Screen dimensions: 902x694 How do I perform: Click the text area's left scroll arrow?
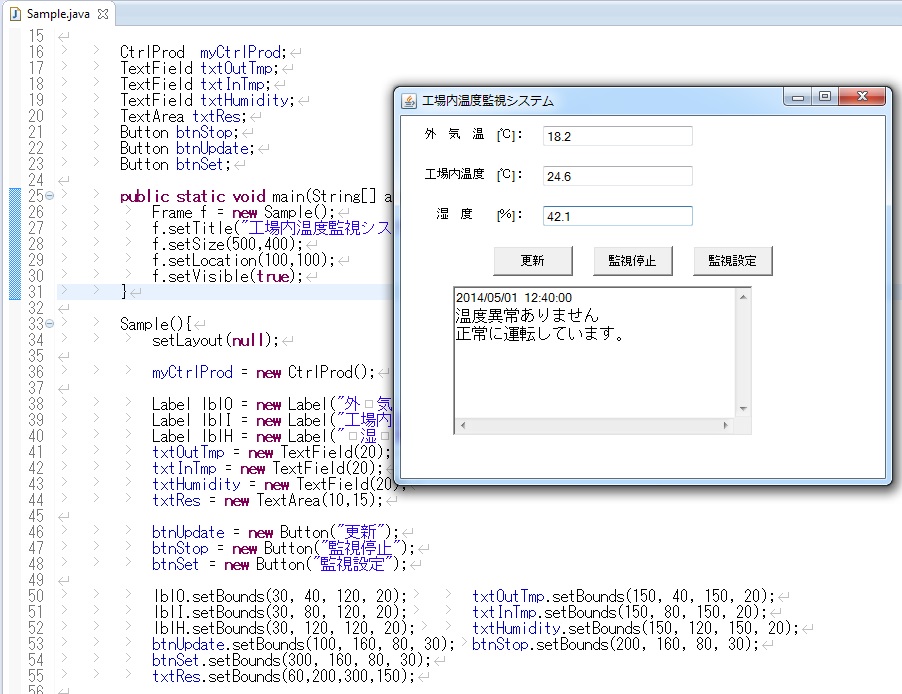(463, 425)
